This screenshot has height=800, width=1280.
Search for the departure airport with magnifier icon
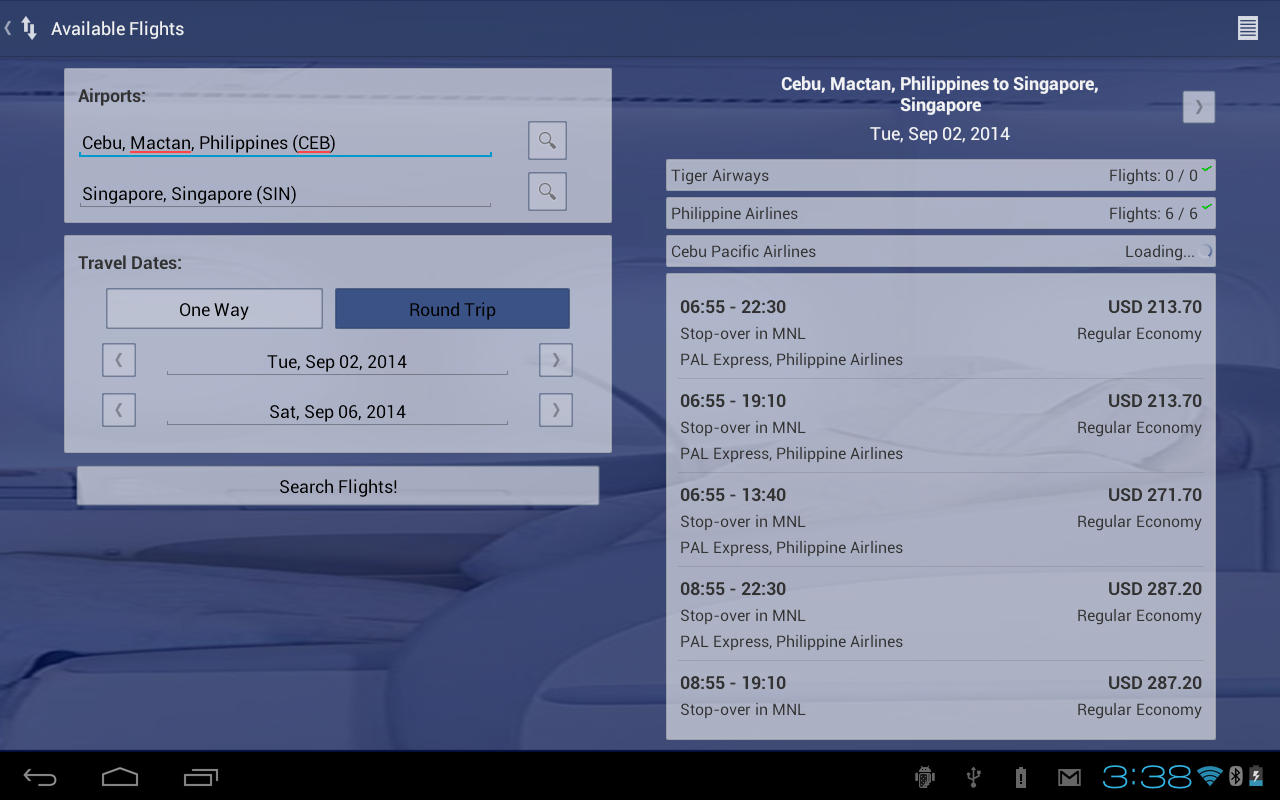click(x=547, y=141)
